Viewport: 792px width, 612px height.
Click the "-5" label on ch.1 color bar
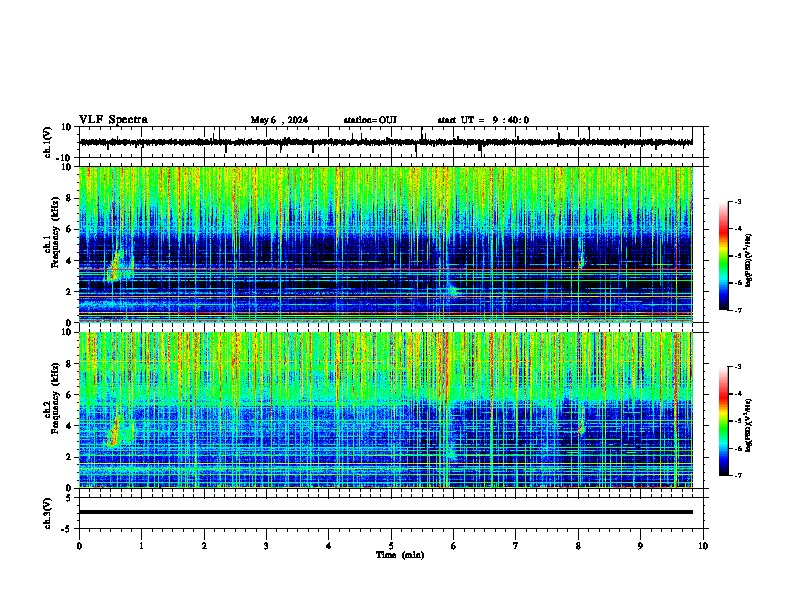(737, 256)
